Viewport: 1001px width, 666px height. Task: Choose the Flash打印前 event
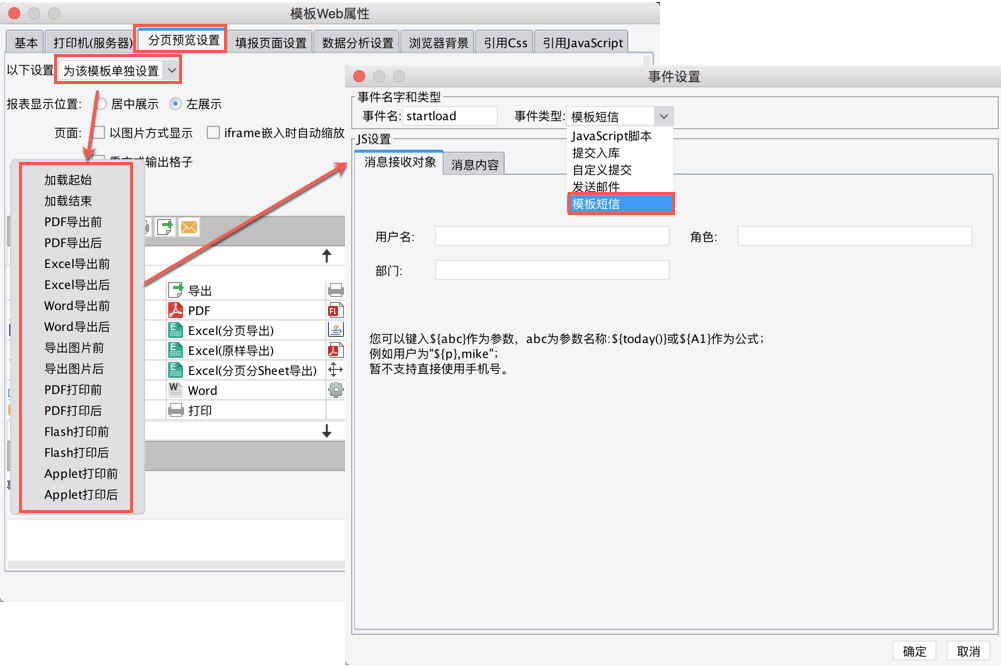[76, 432]
